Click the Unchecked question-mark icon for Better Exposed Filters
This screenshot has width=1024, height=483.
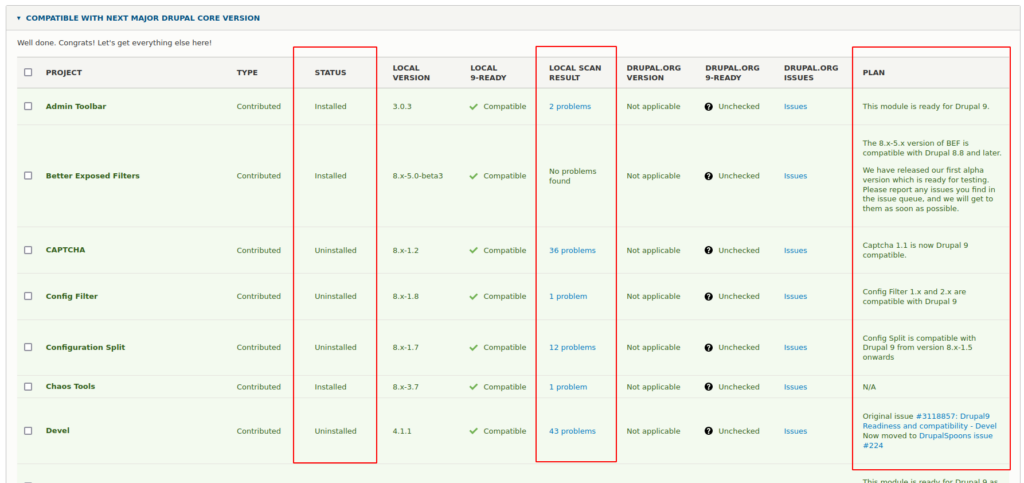coord(709,176)
